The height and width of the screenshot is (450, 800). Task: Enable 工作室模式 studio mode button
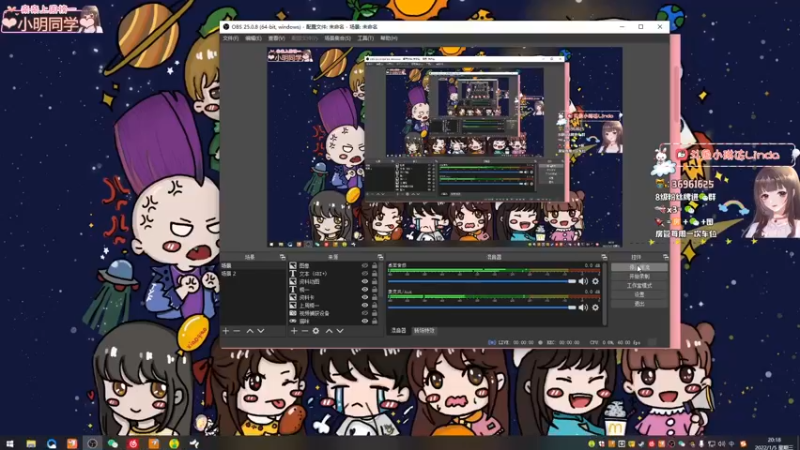(x=639, y=286)
